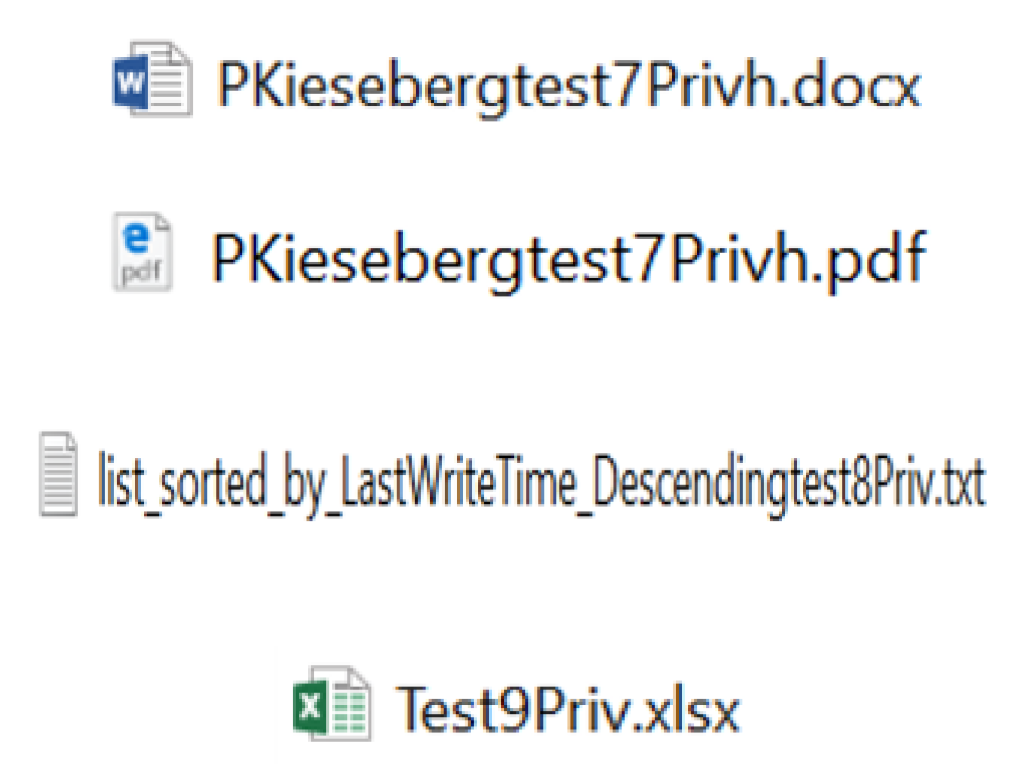The image size is (1012, 778).
Task: Select the list_sorted_by_LastWriteTime_Descendingtest8Priv.txt file name
Action: (541, 484)
